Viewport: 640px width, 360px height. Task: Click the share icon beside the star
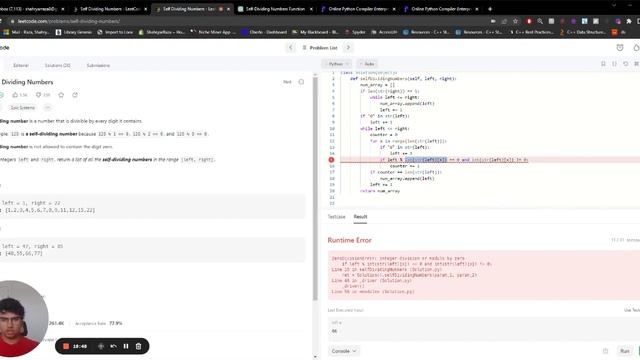click(75, 95)
